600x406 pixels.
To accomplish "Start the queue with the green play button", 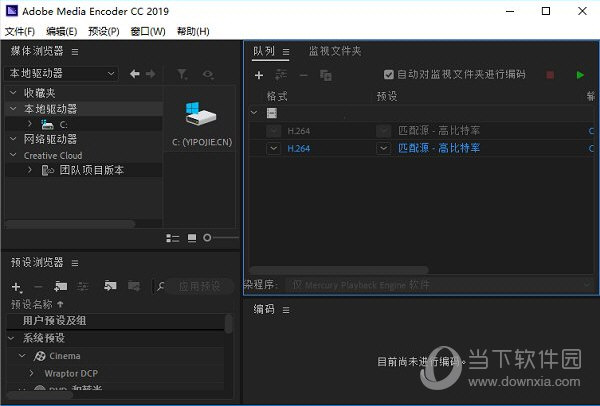I will [x=580, y=75].
